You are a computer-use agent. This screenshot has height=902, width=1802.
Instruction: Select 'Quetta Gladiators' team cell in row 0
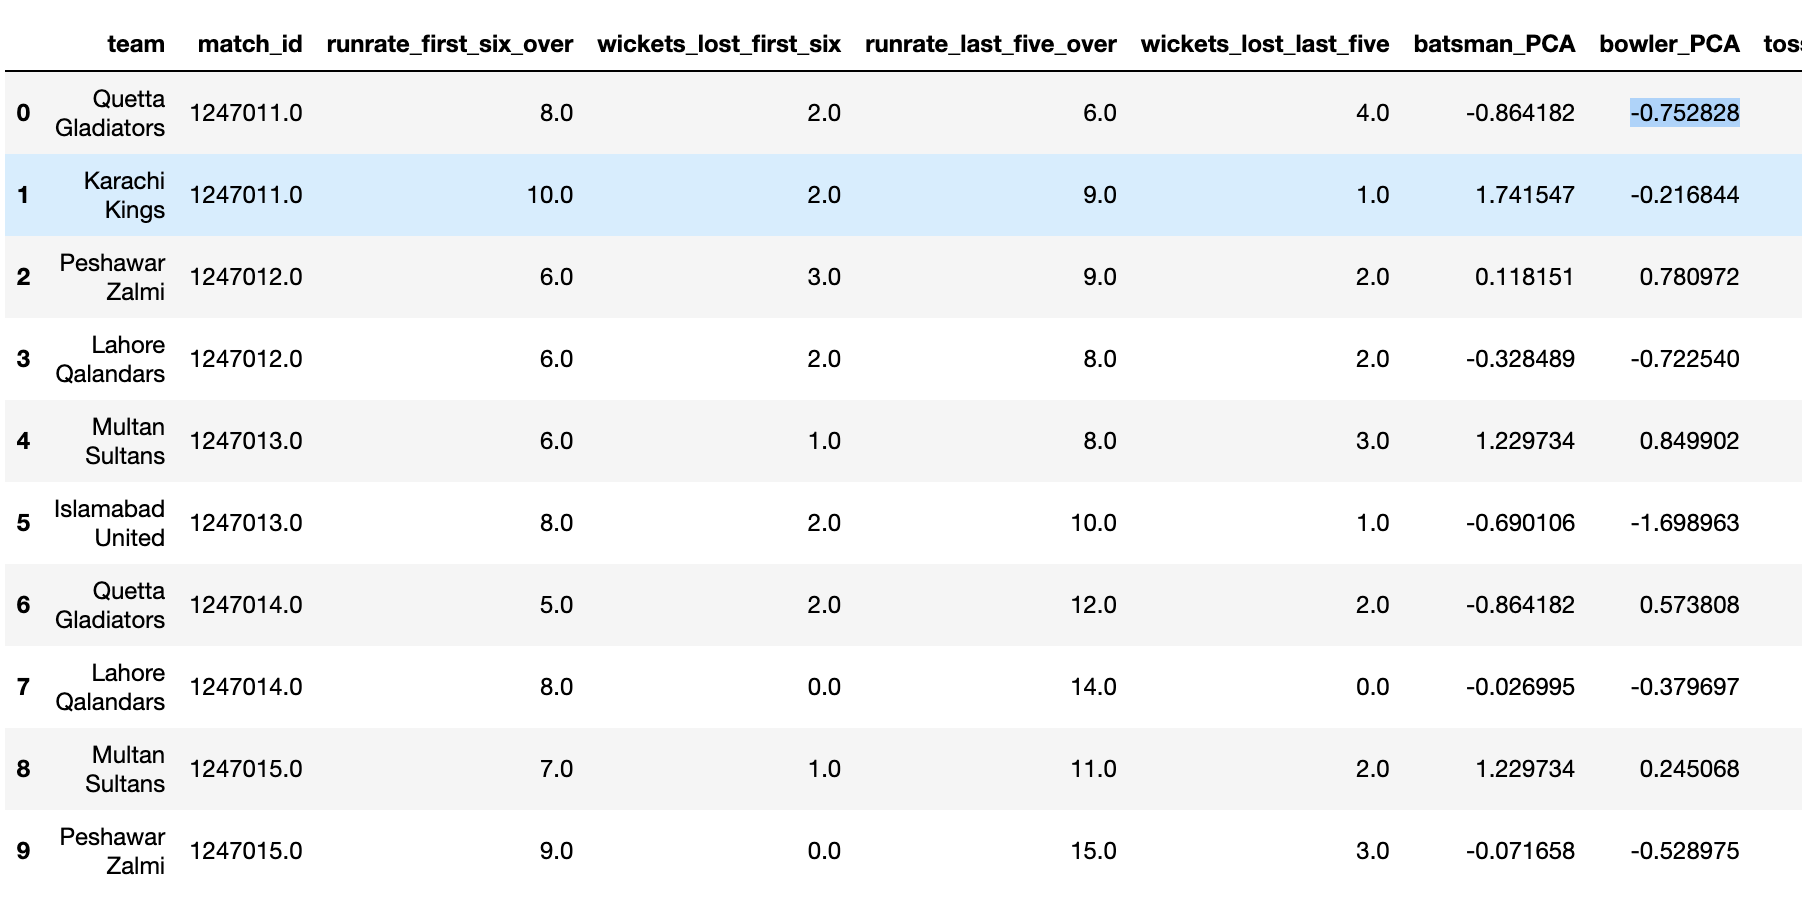(110, 113)
